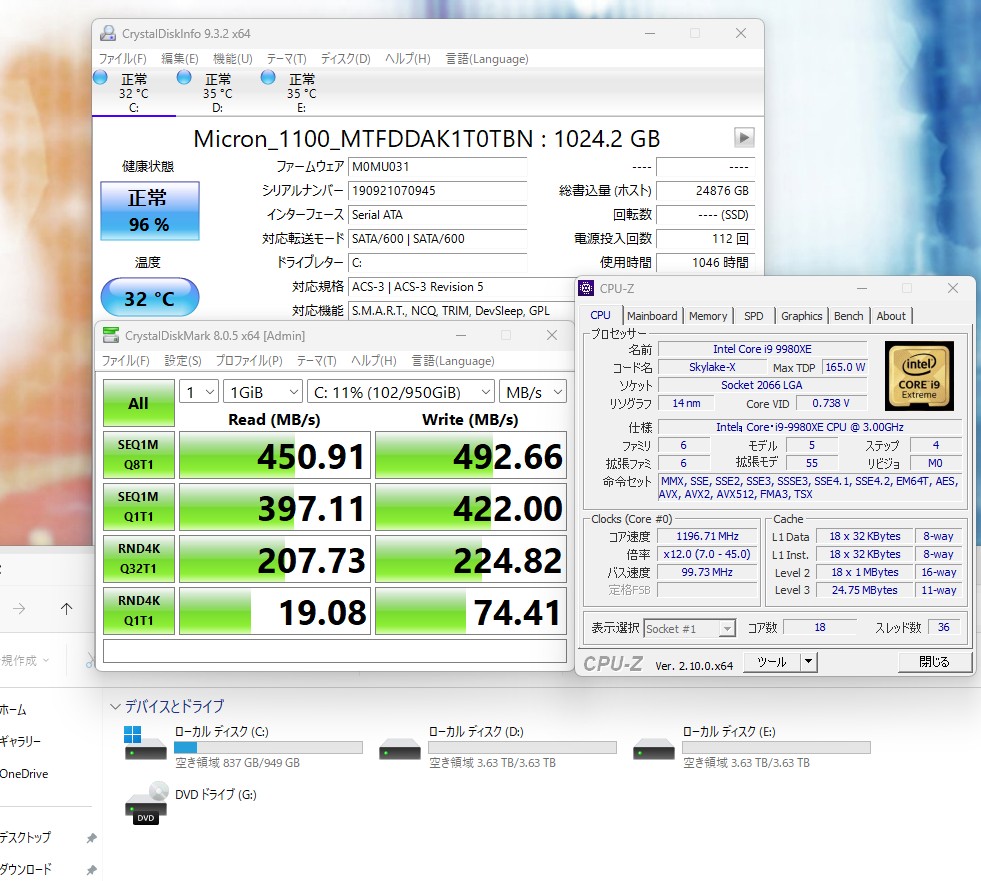The image size is (981, 881).
Task: Go to next disk with arrow button
Action: pyautogui.click(x=743, y=138)
